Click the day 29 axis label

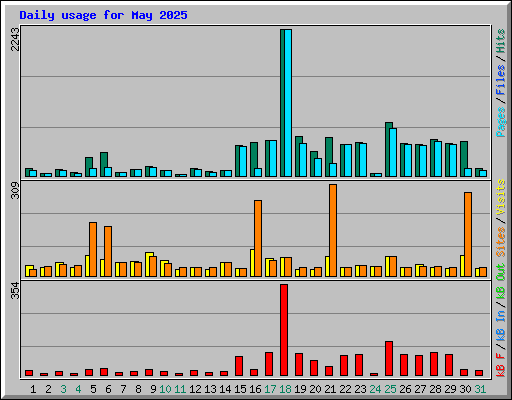pos(450,389)
